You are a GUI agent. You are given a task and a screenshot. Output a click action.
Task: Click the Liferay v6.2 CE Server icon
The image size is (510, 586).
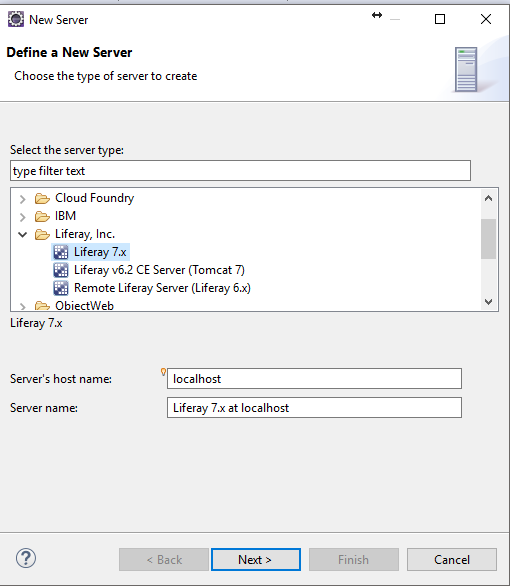61,270
